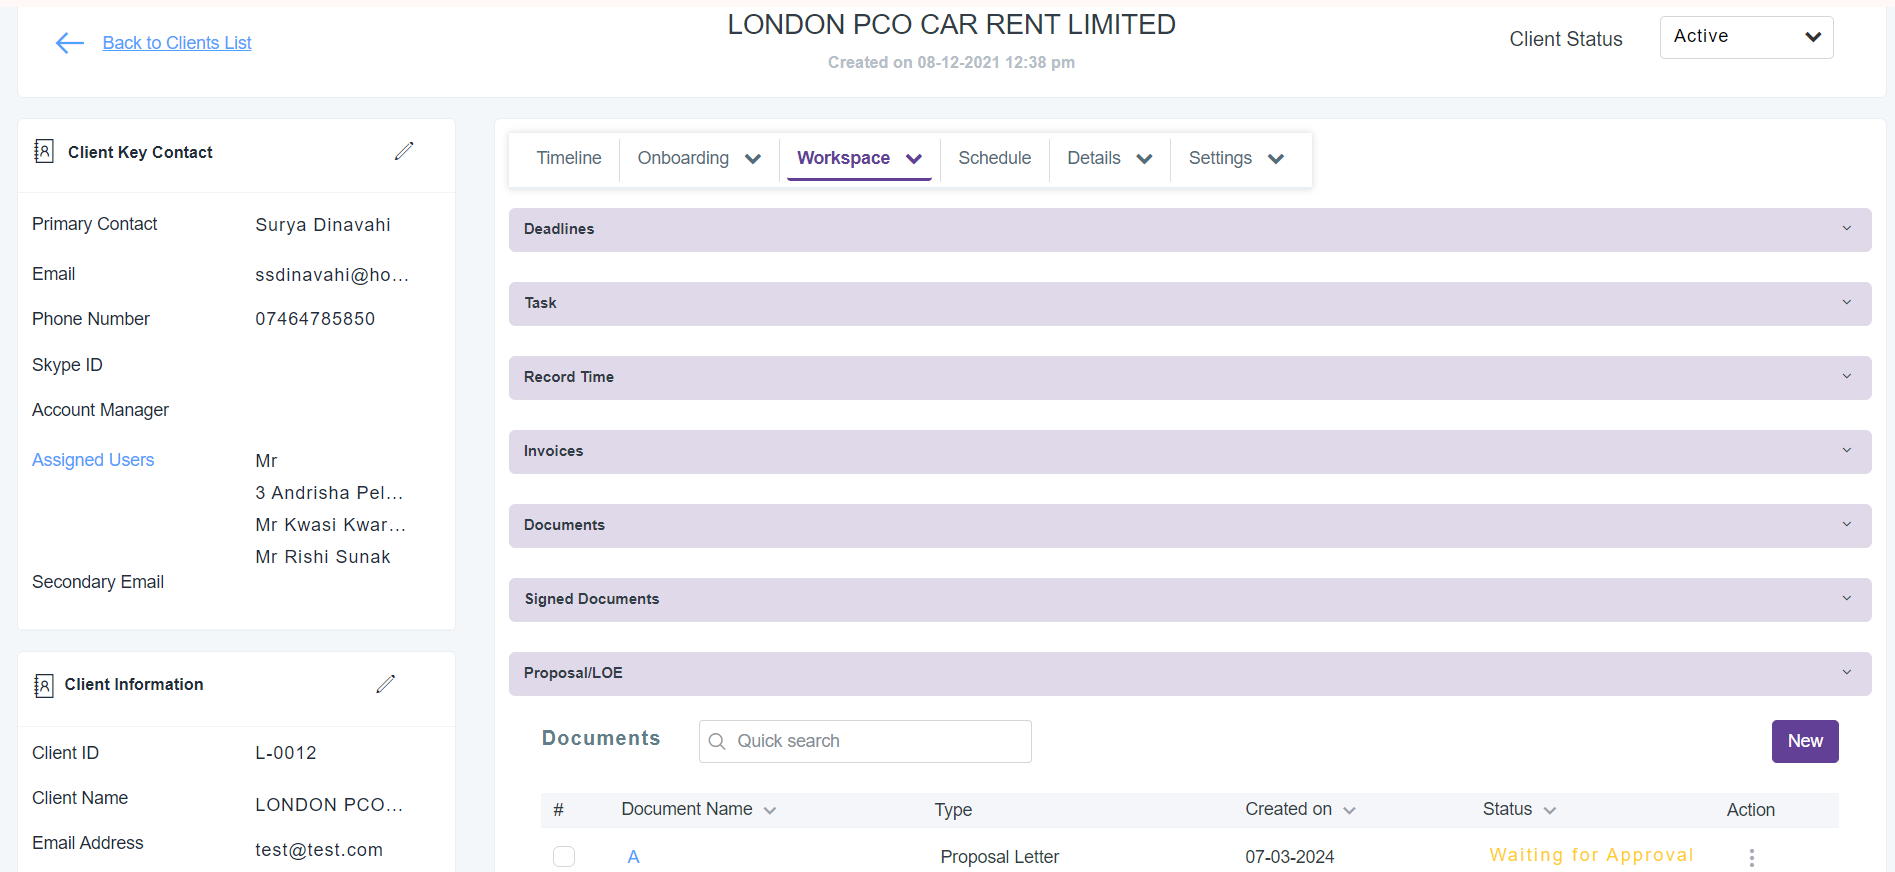Open the Settings tab menu
Image resolution: width=1895 pixels, height=872 pixels.
[1236, 158]
